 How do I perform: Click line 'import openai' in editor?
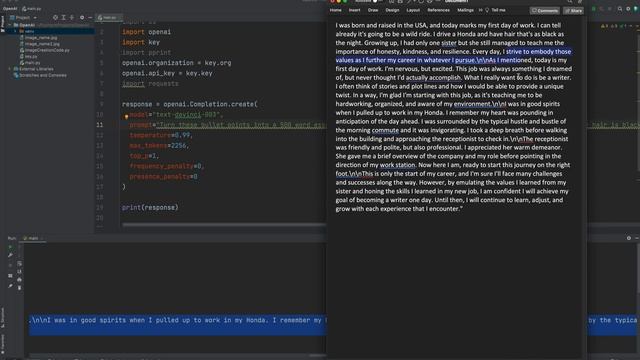coord(147,32)
